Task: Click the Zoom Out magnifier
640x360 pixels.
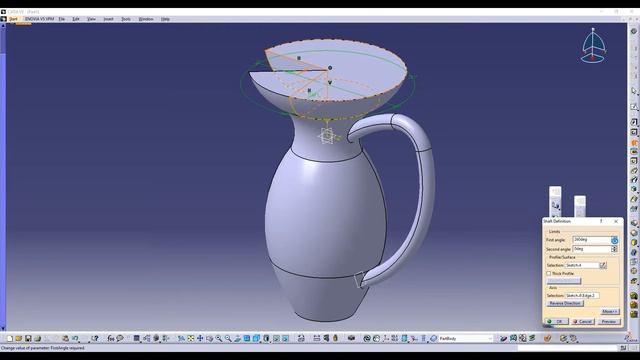Action: click(x=228, y=338)
